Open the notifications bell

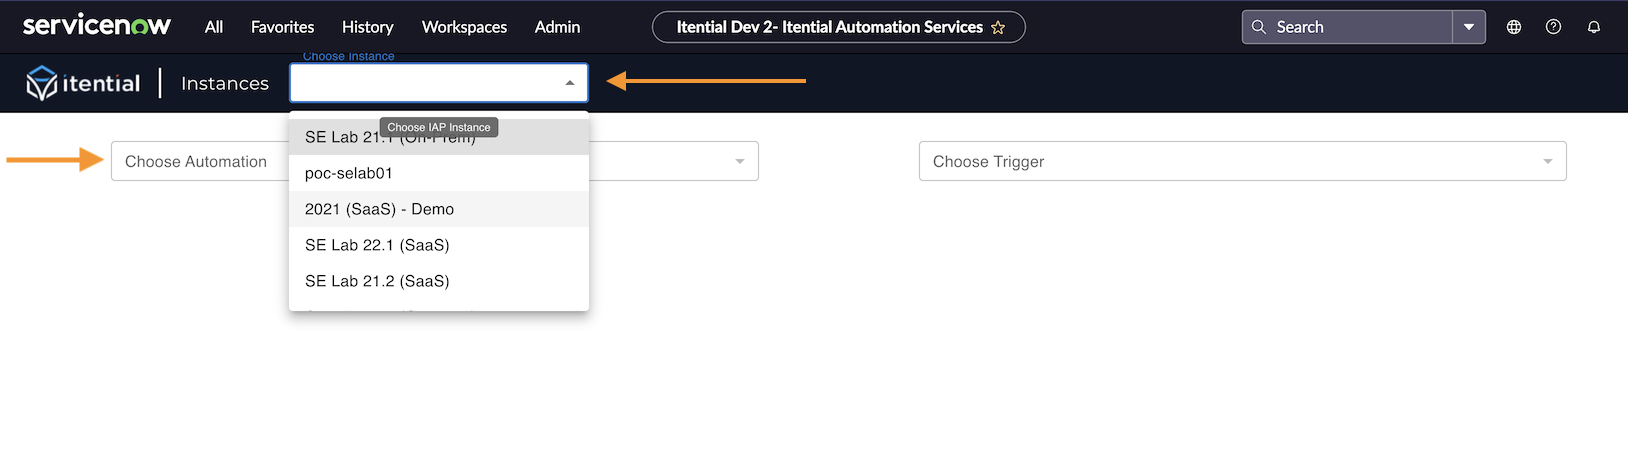(1594, 27)
